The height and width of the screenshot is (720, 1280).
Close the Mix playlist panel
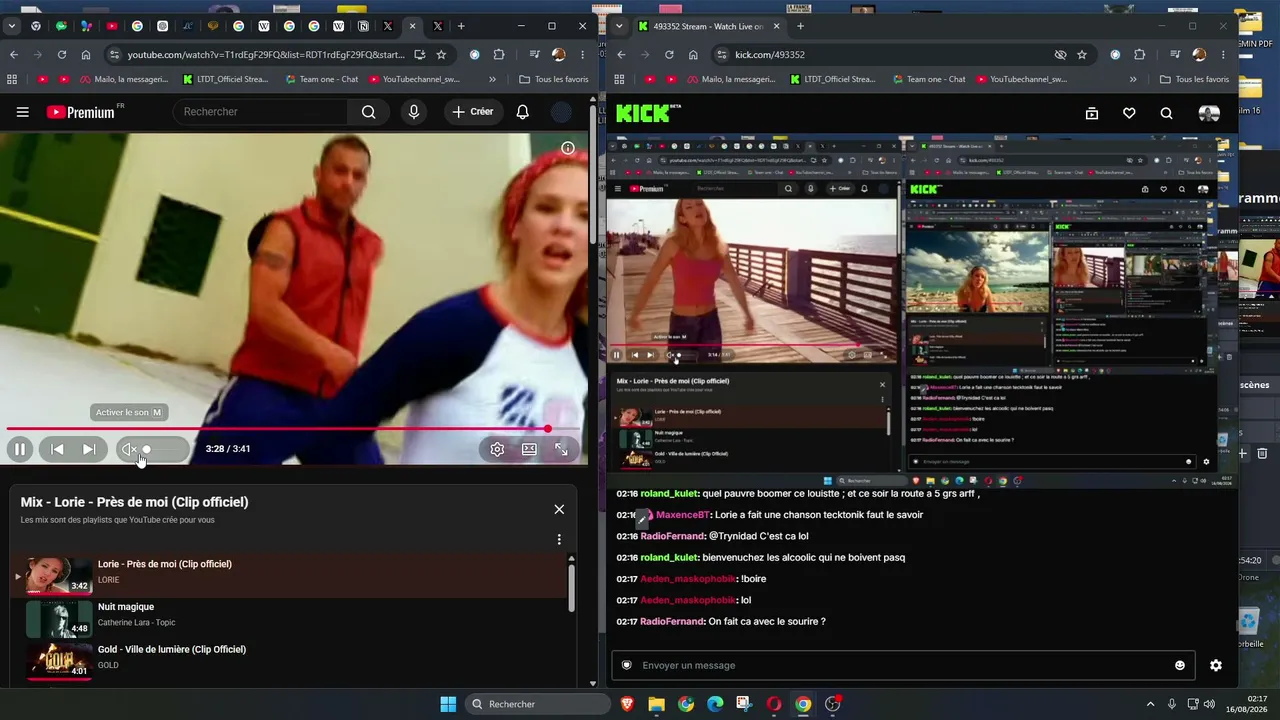point(559,509)
